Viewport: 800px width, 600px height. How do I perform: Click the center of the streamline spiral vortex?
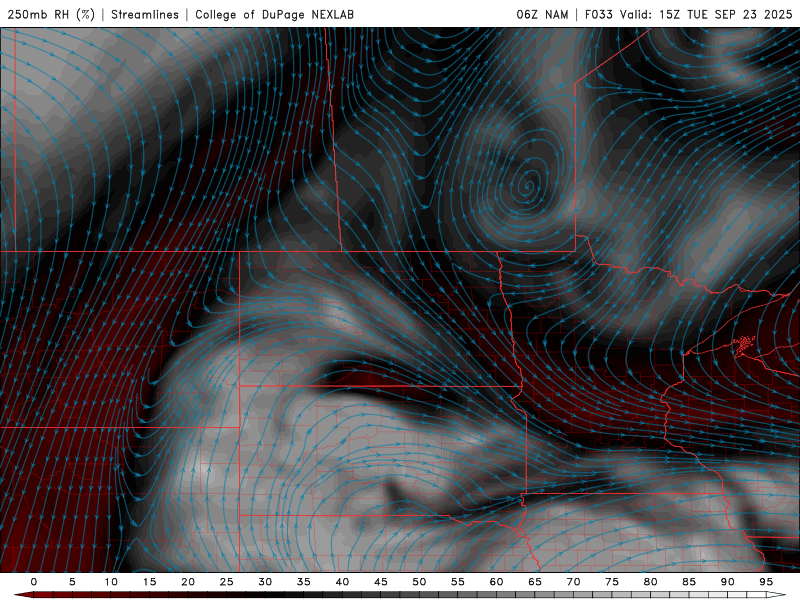click(529, 186)
